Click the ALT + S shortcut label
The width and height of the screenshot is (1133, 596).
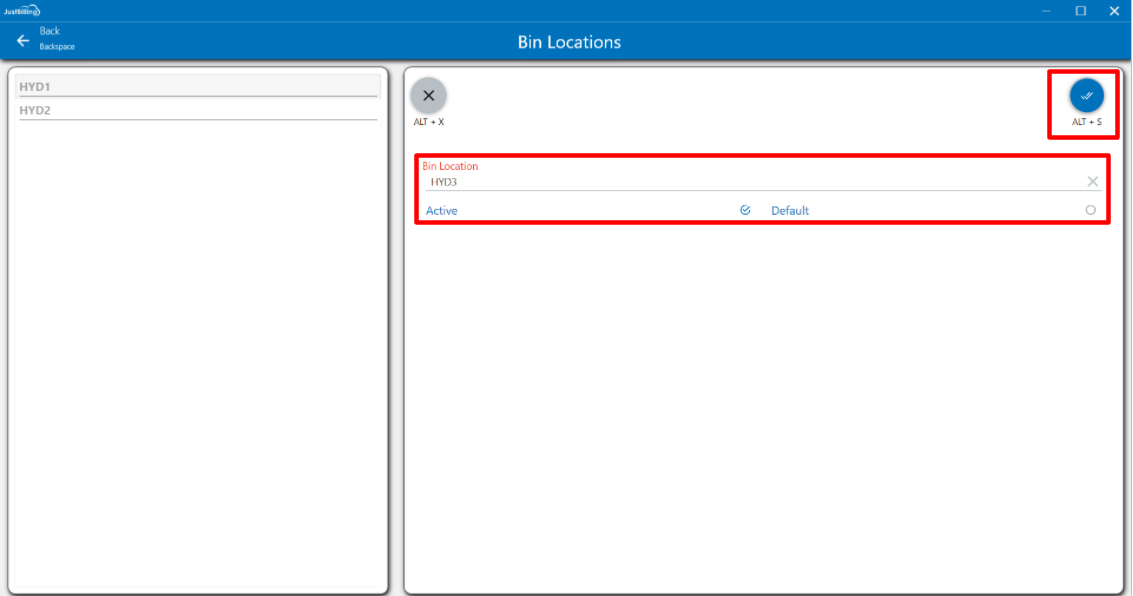tap(1086, 122)
